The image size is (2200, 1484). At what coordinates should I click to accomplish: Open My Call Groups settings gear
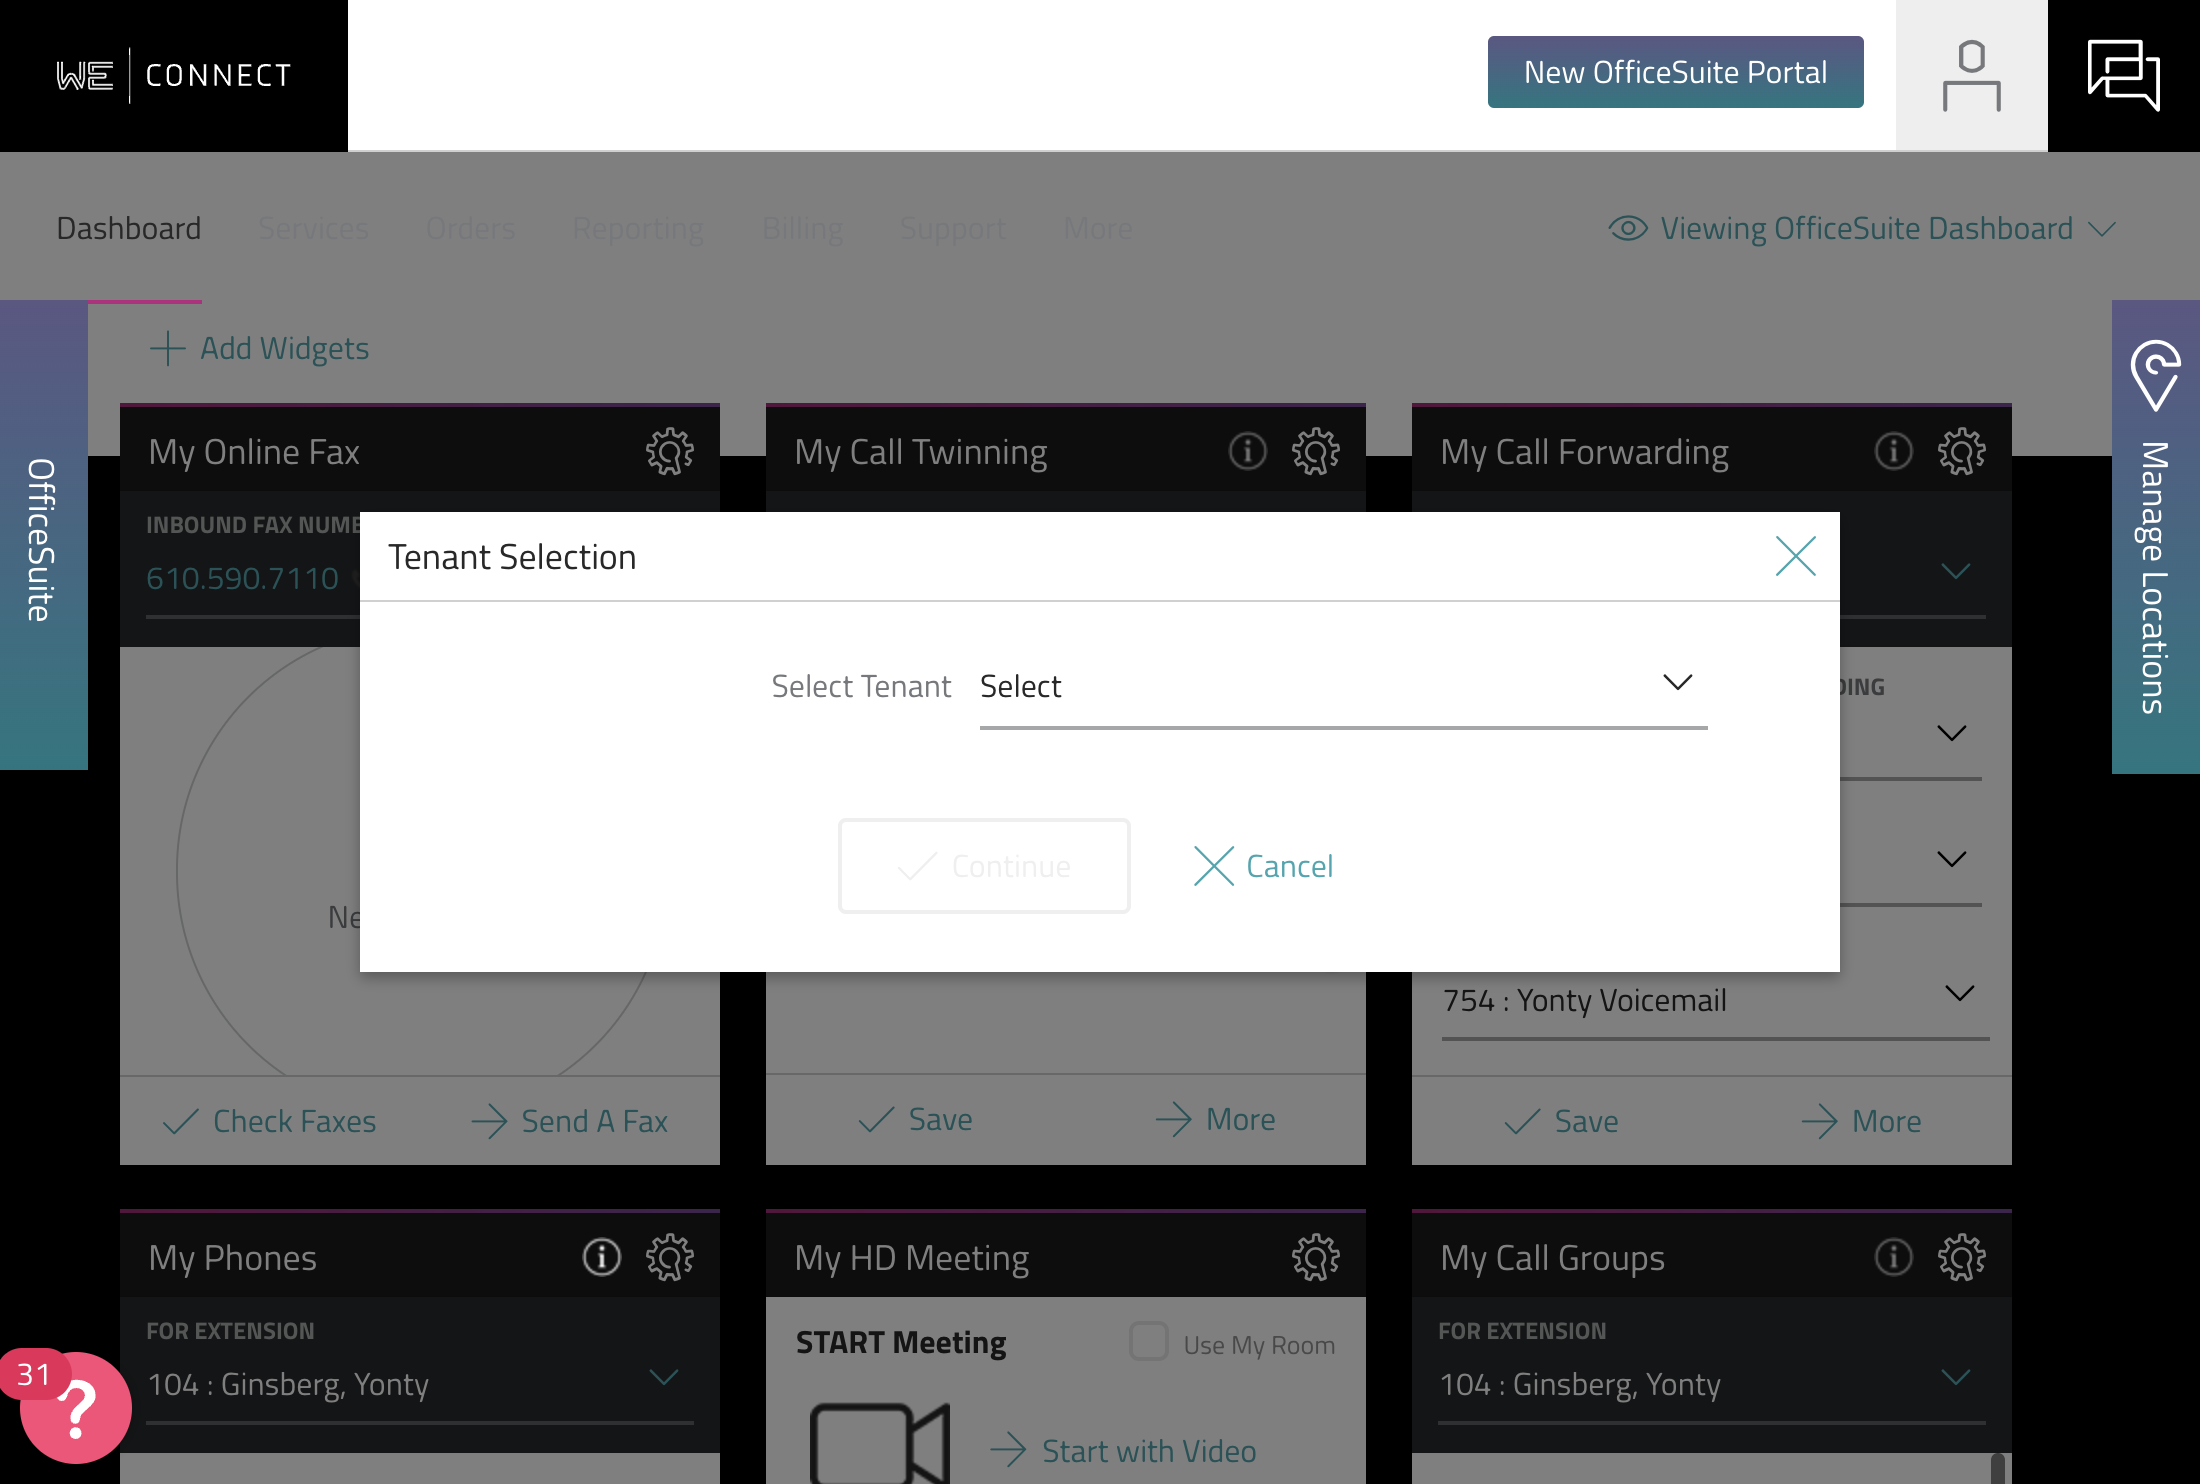click(x=1962, y=1258)
